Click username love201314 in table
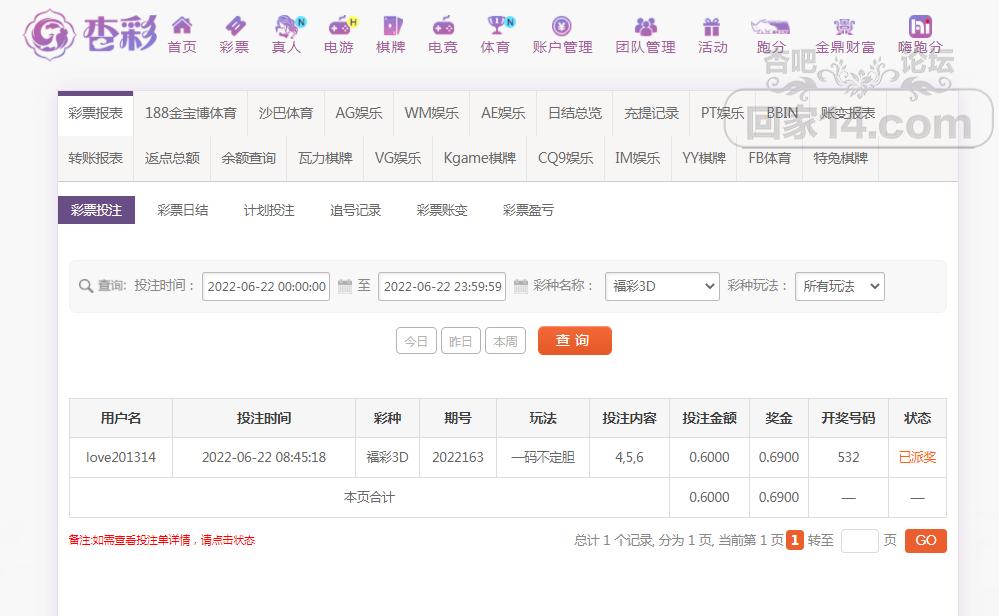Screen dimensions: 999x616 pyautogui.click(x=120, y=457)
